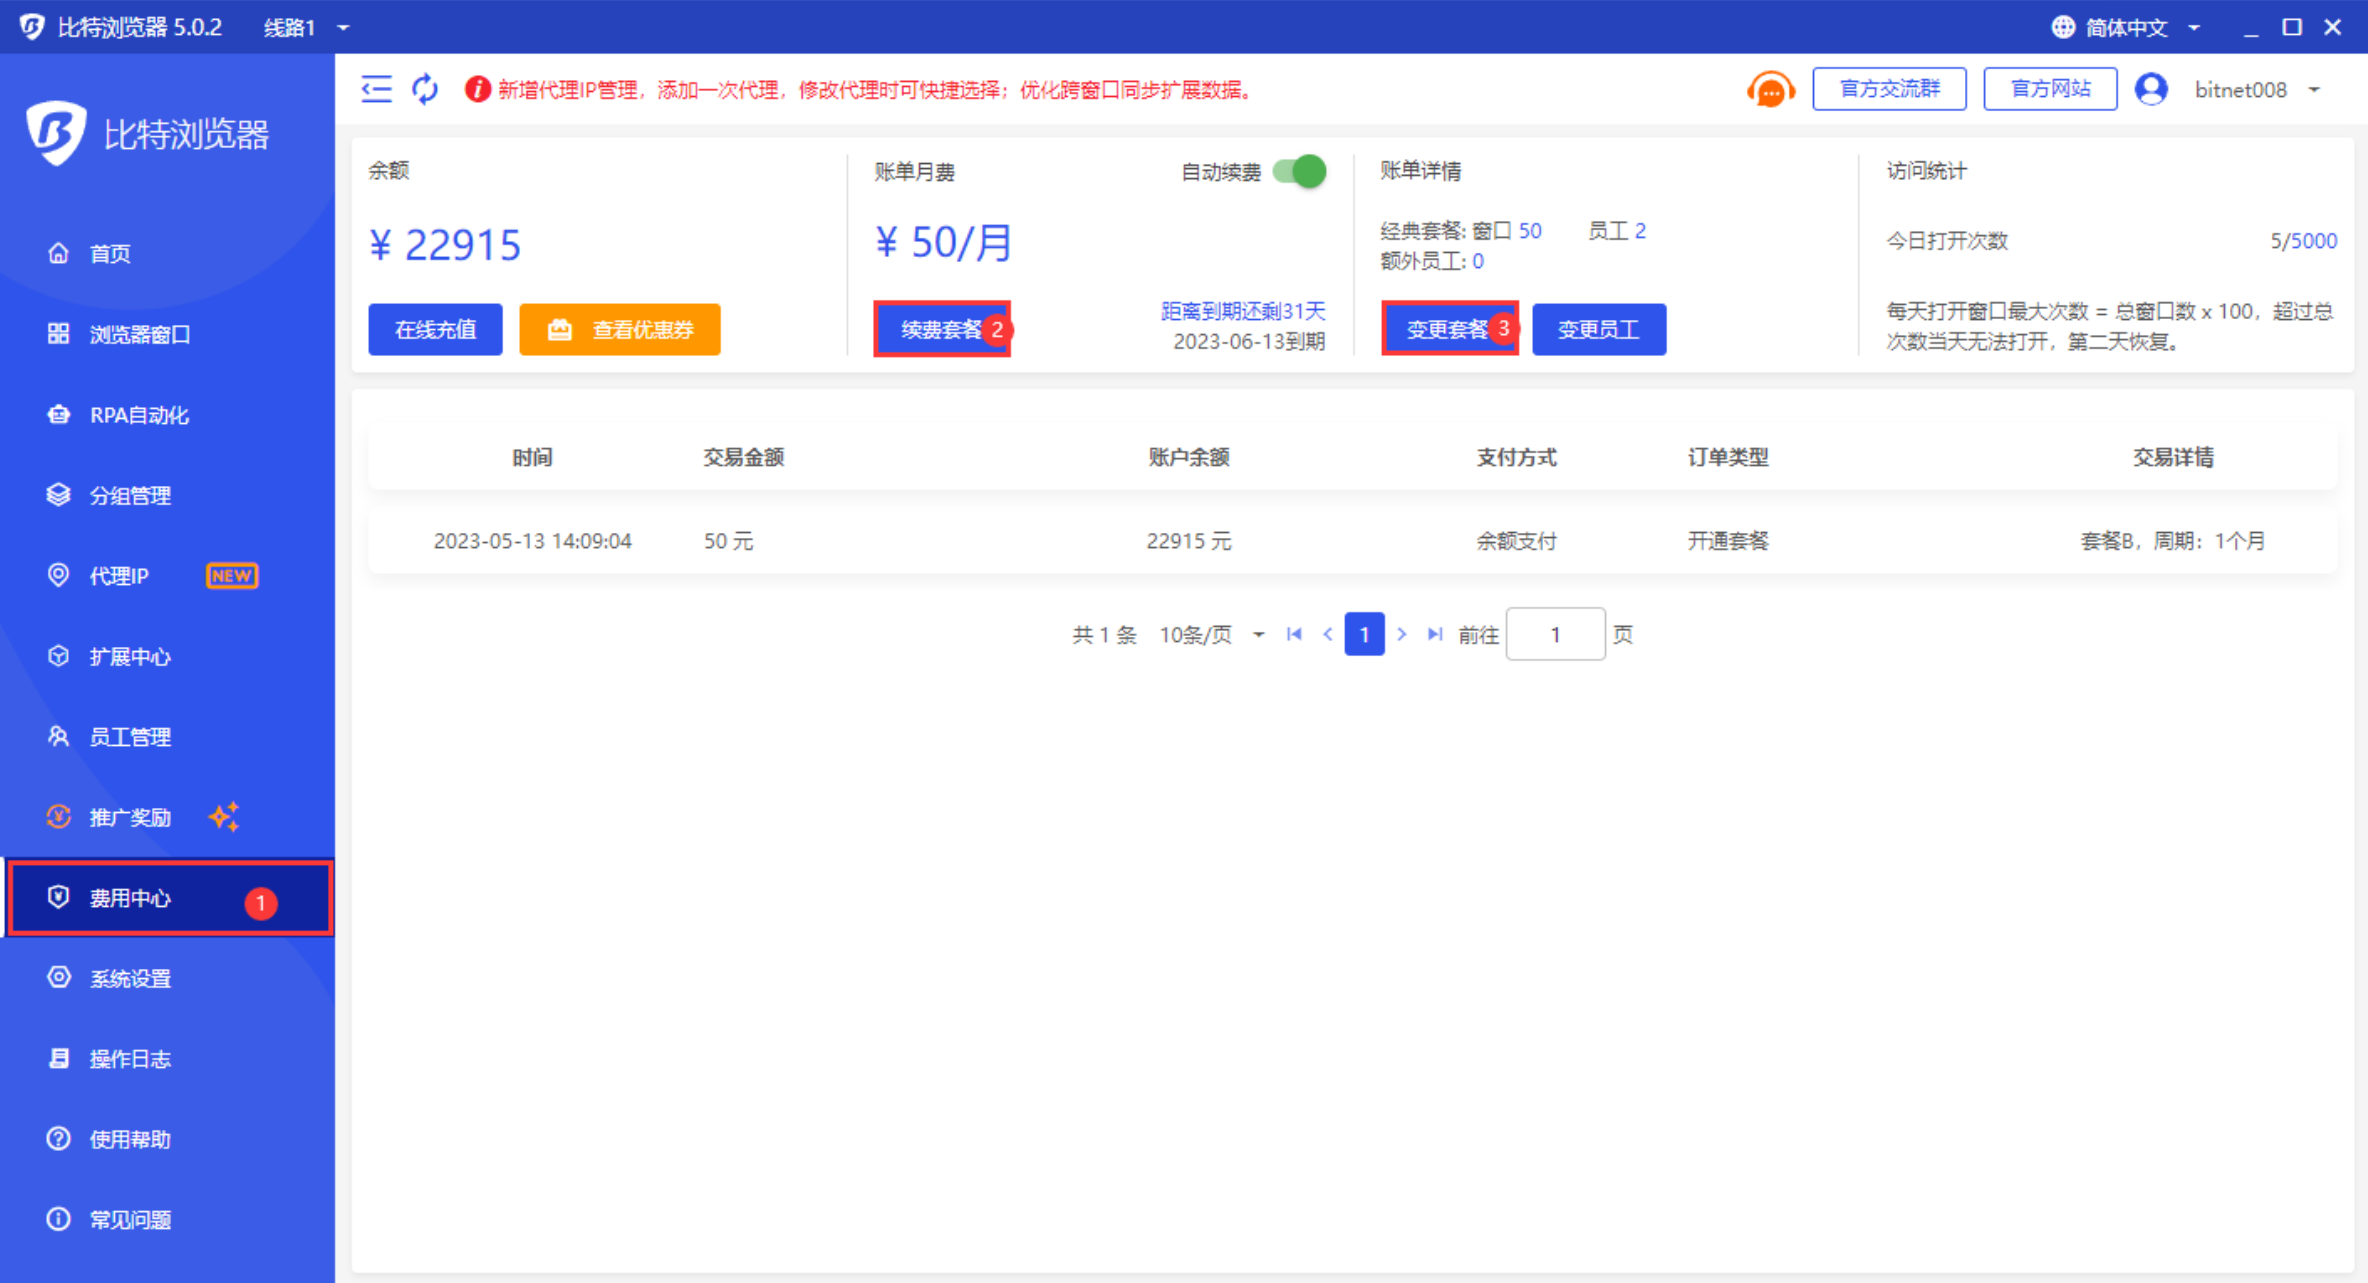This screenshot has width=2368, height=1283.
Task: Click the 在线充值 button
Action: [x=435, y=329]
